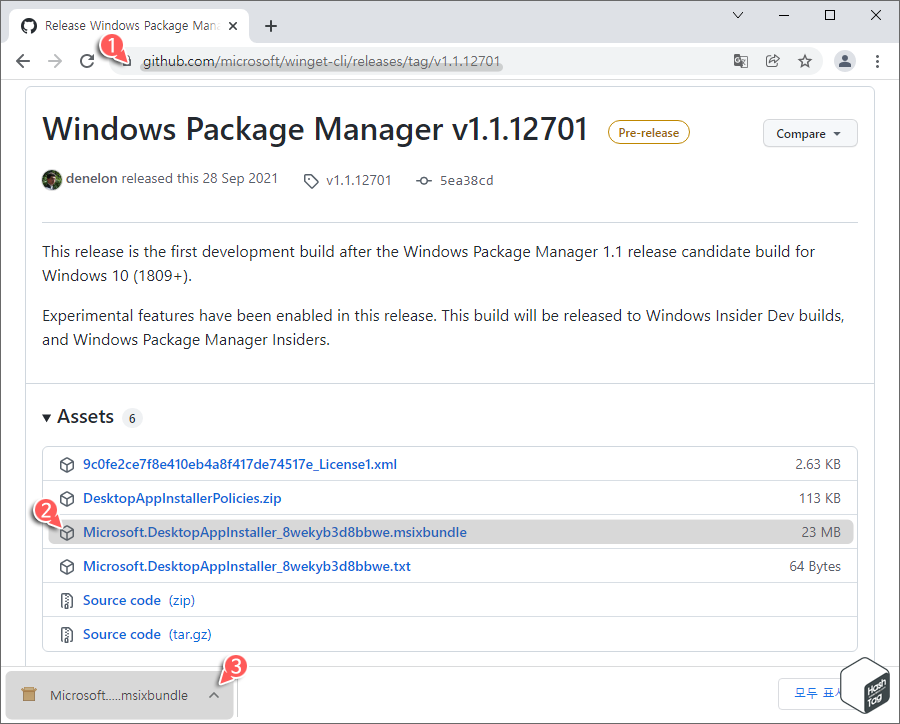Click the msixbundle file icon in download bar
Screen dimensions: 900x724
coord(29,695)
